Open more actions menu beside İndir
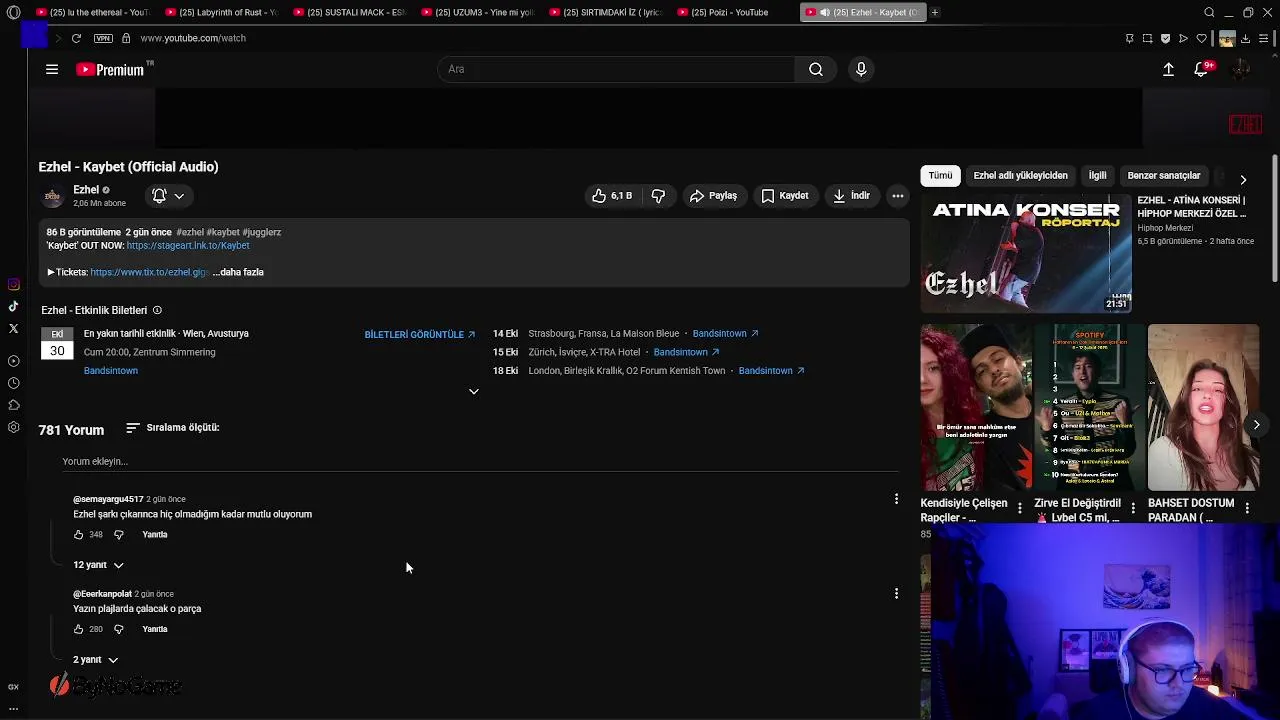1280x720 pixels. 898,196
